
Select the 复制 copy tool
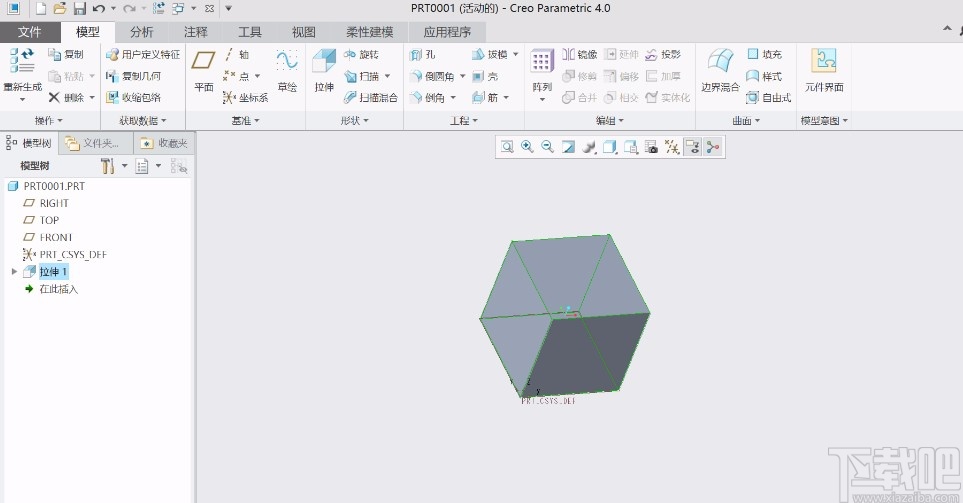(66, 54)
